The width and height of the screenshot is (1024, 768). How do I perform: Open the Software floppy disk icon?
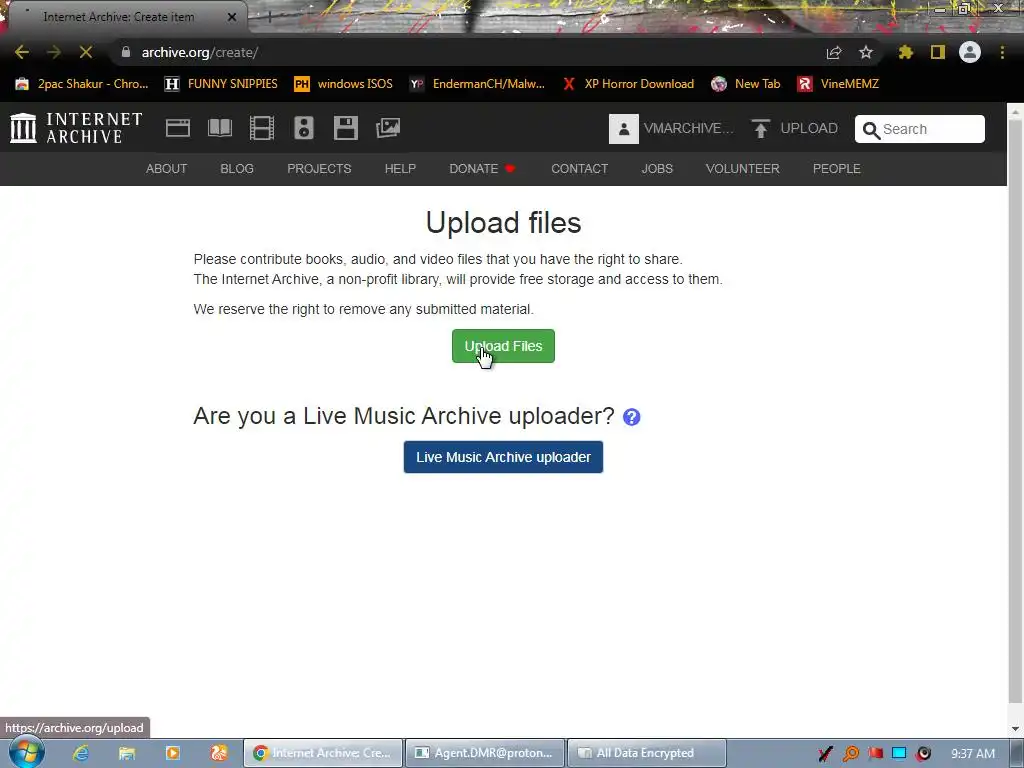pyautogui.click(x=345, y=128)
